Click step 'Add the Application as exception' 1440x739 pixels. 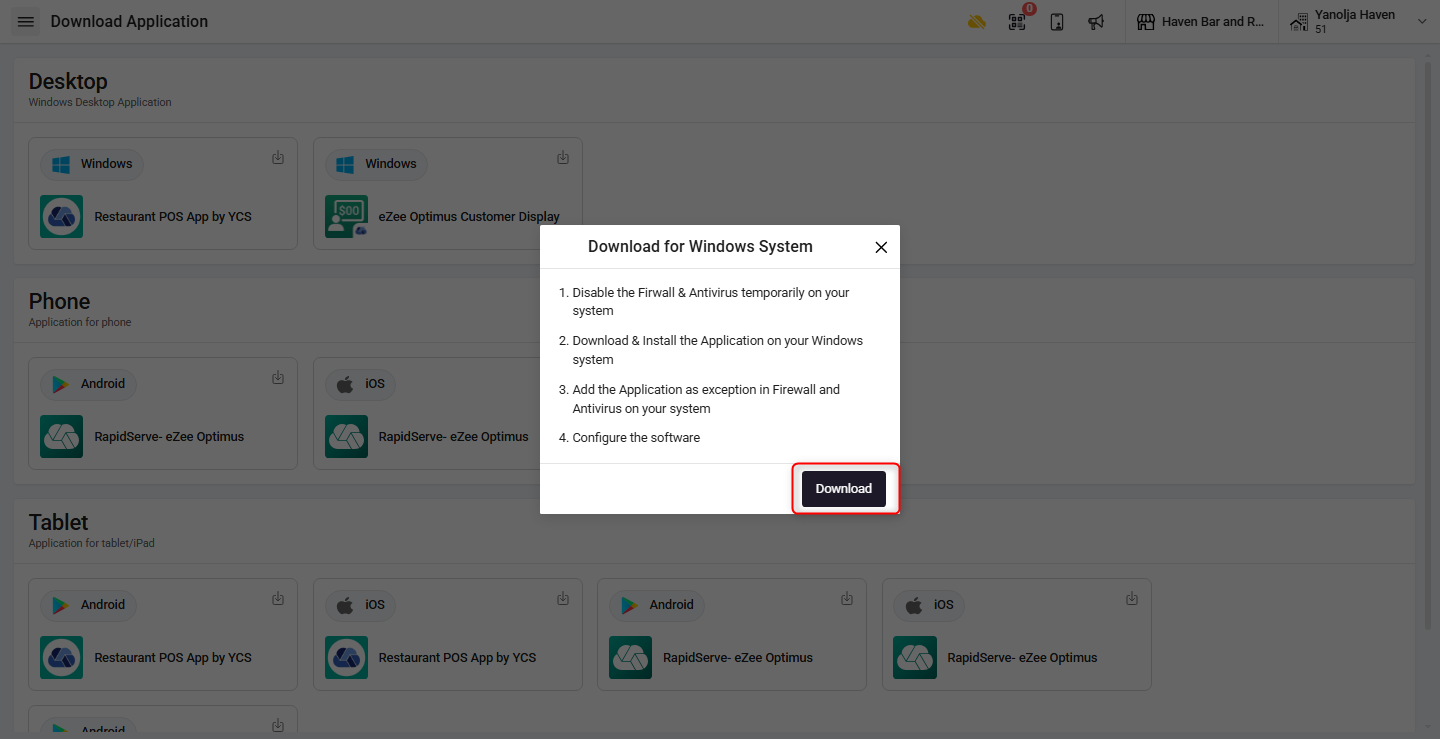click(706, 399)
